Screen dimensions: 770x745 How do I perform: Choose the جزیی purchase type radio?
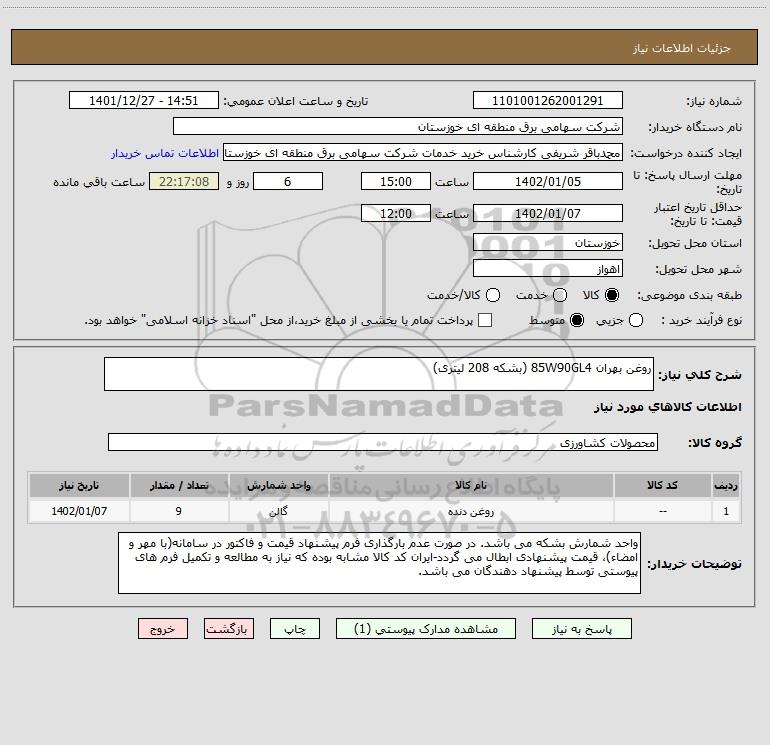(635, 320)
